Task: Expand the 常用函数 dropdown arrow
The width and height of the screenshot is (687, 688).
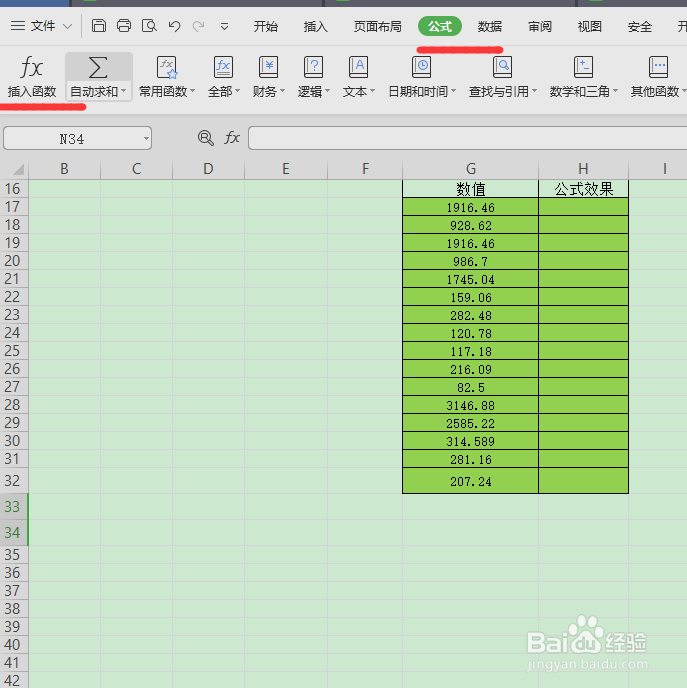Action: pos(193,91)
